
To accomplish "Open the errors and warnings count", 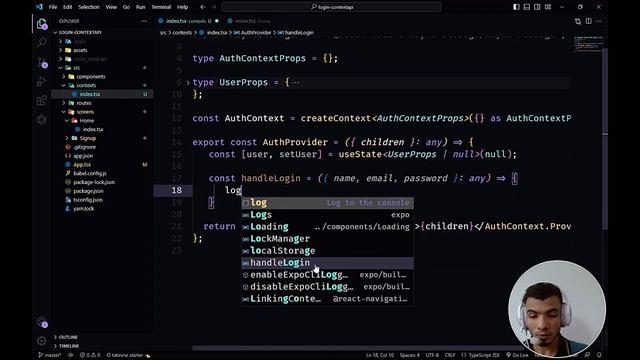I will point(90,355).
